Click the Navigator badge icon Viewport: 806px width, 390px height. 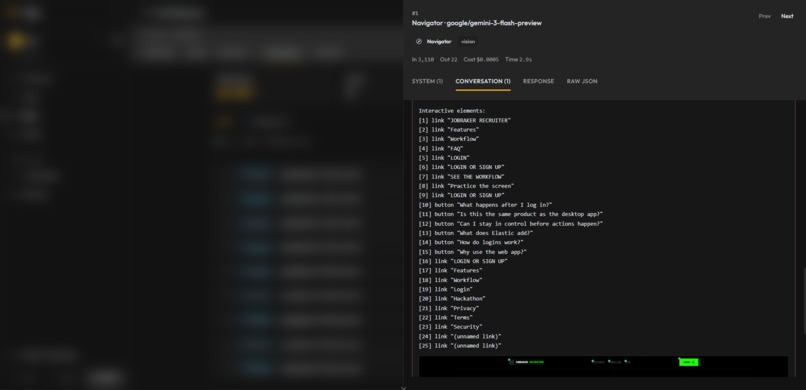418,42
